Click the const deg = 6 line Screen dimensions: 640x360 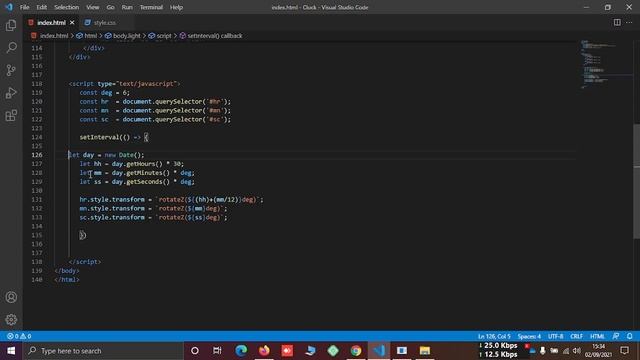tap(104, 93)
